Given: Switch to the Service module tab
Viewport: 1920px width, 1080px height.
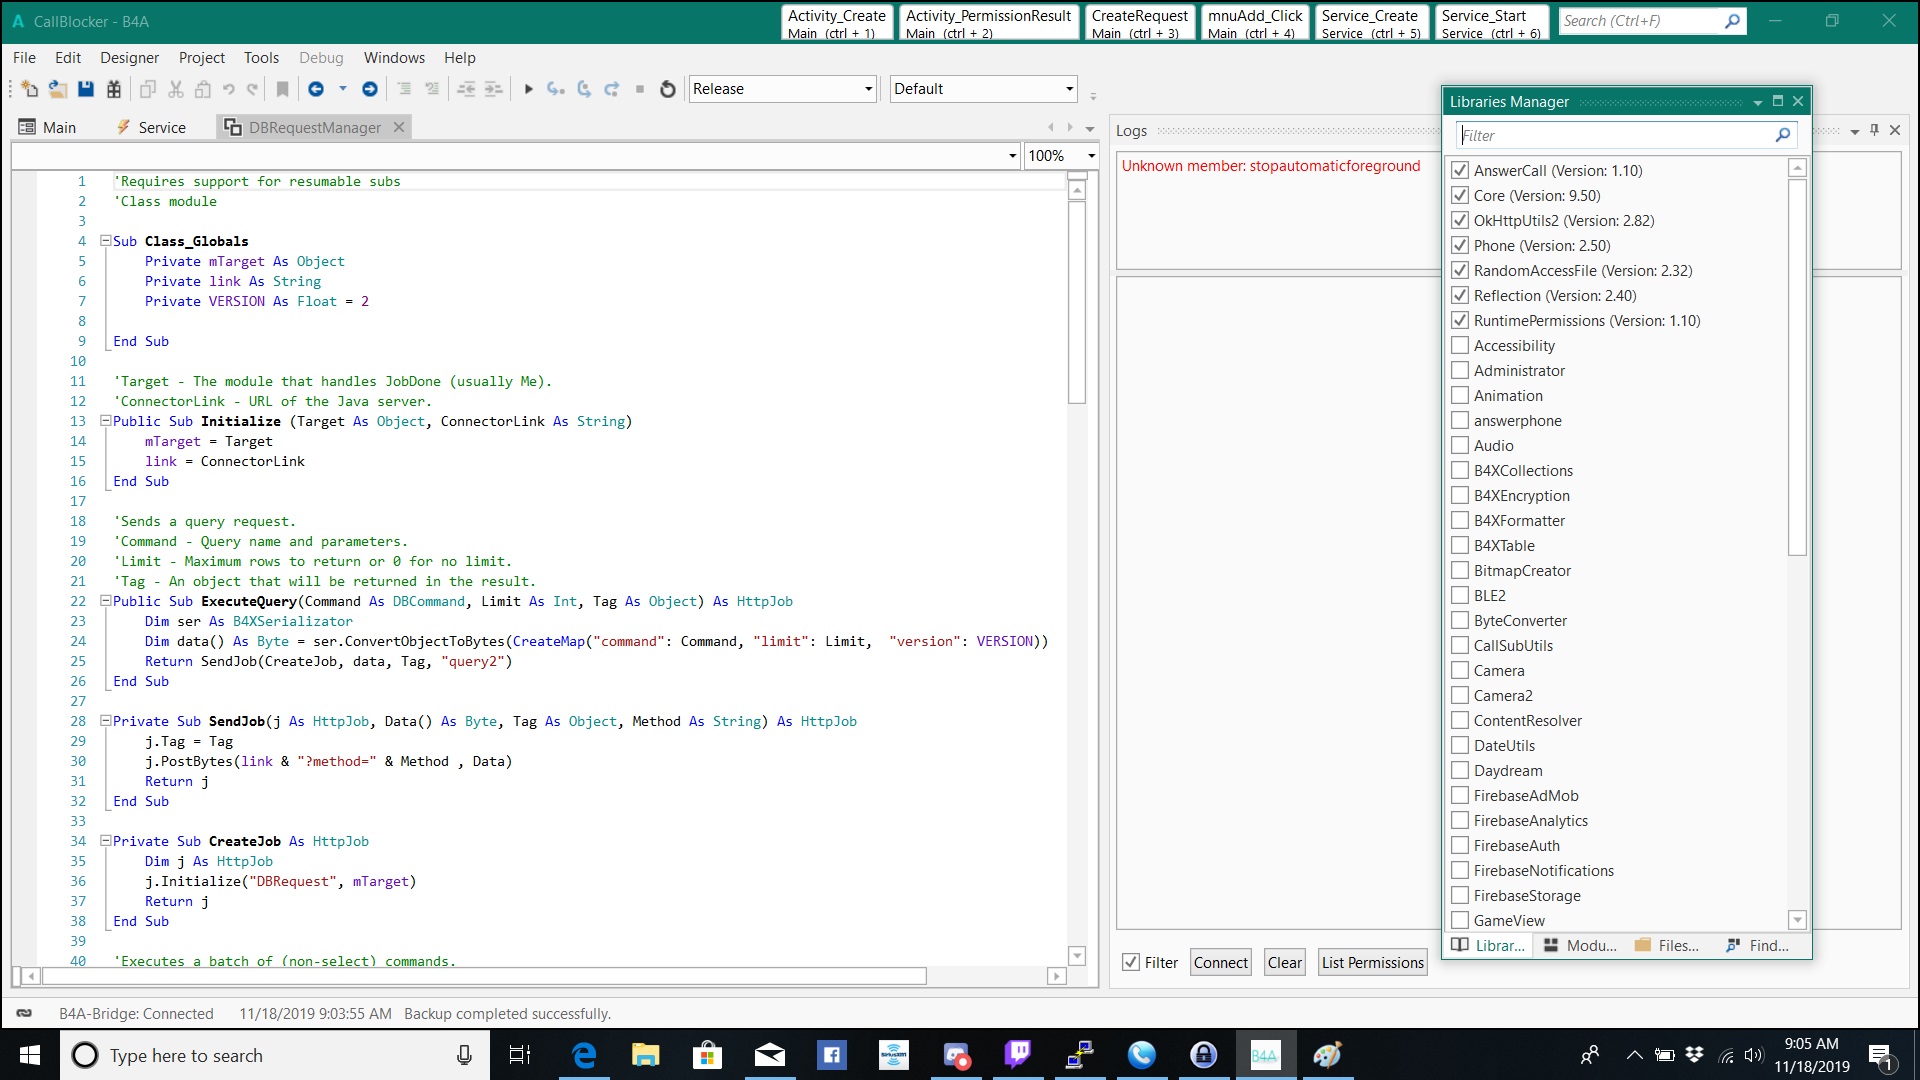Looking at the screenshot, I should click(152, 127).
